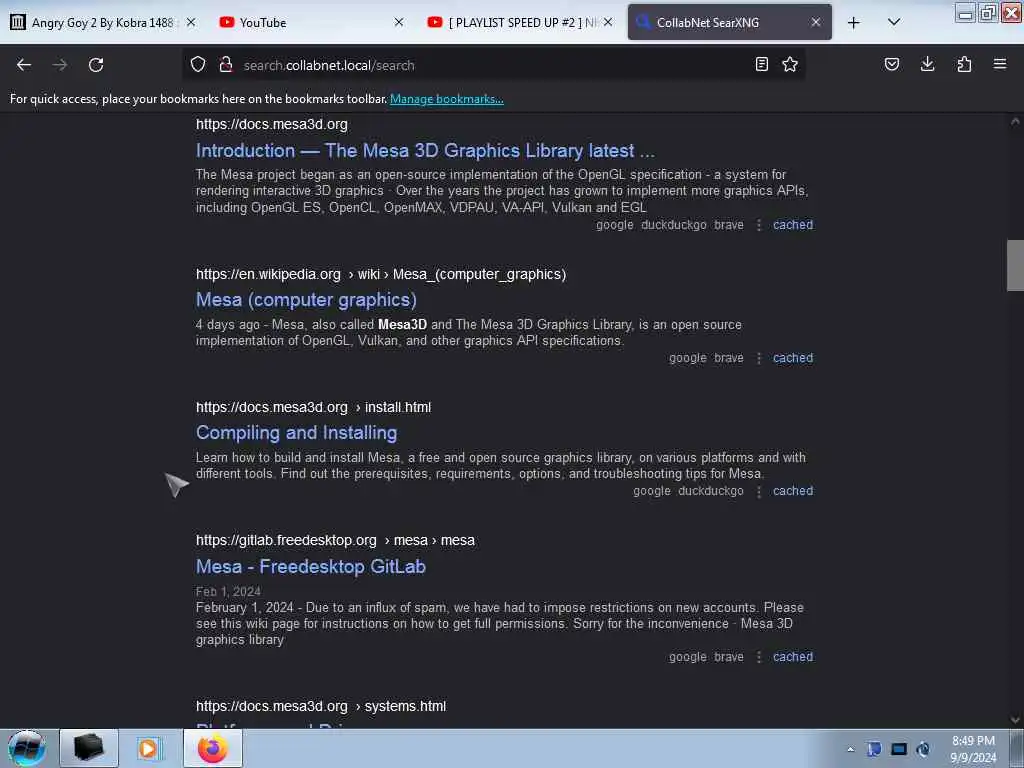Open cached link of the Wikipedia Mesa result
1024x768 pixels.
793,358
